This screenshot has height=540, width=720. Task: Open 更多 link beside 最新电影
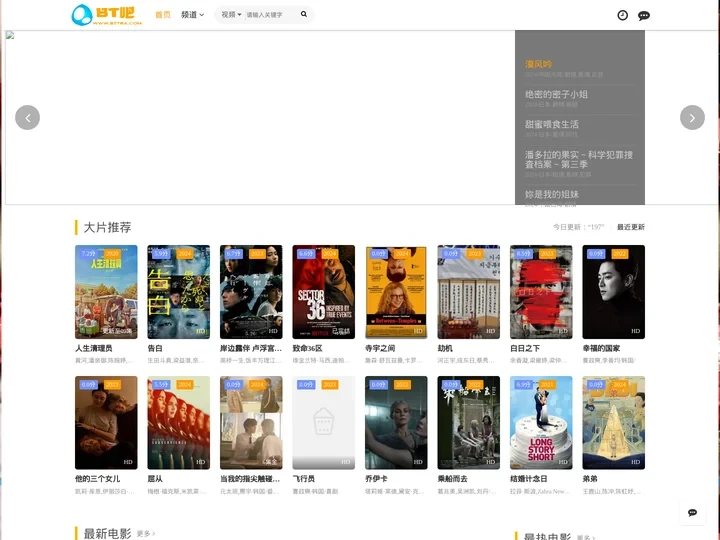click(x=146, y=534)
